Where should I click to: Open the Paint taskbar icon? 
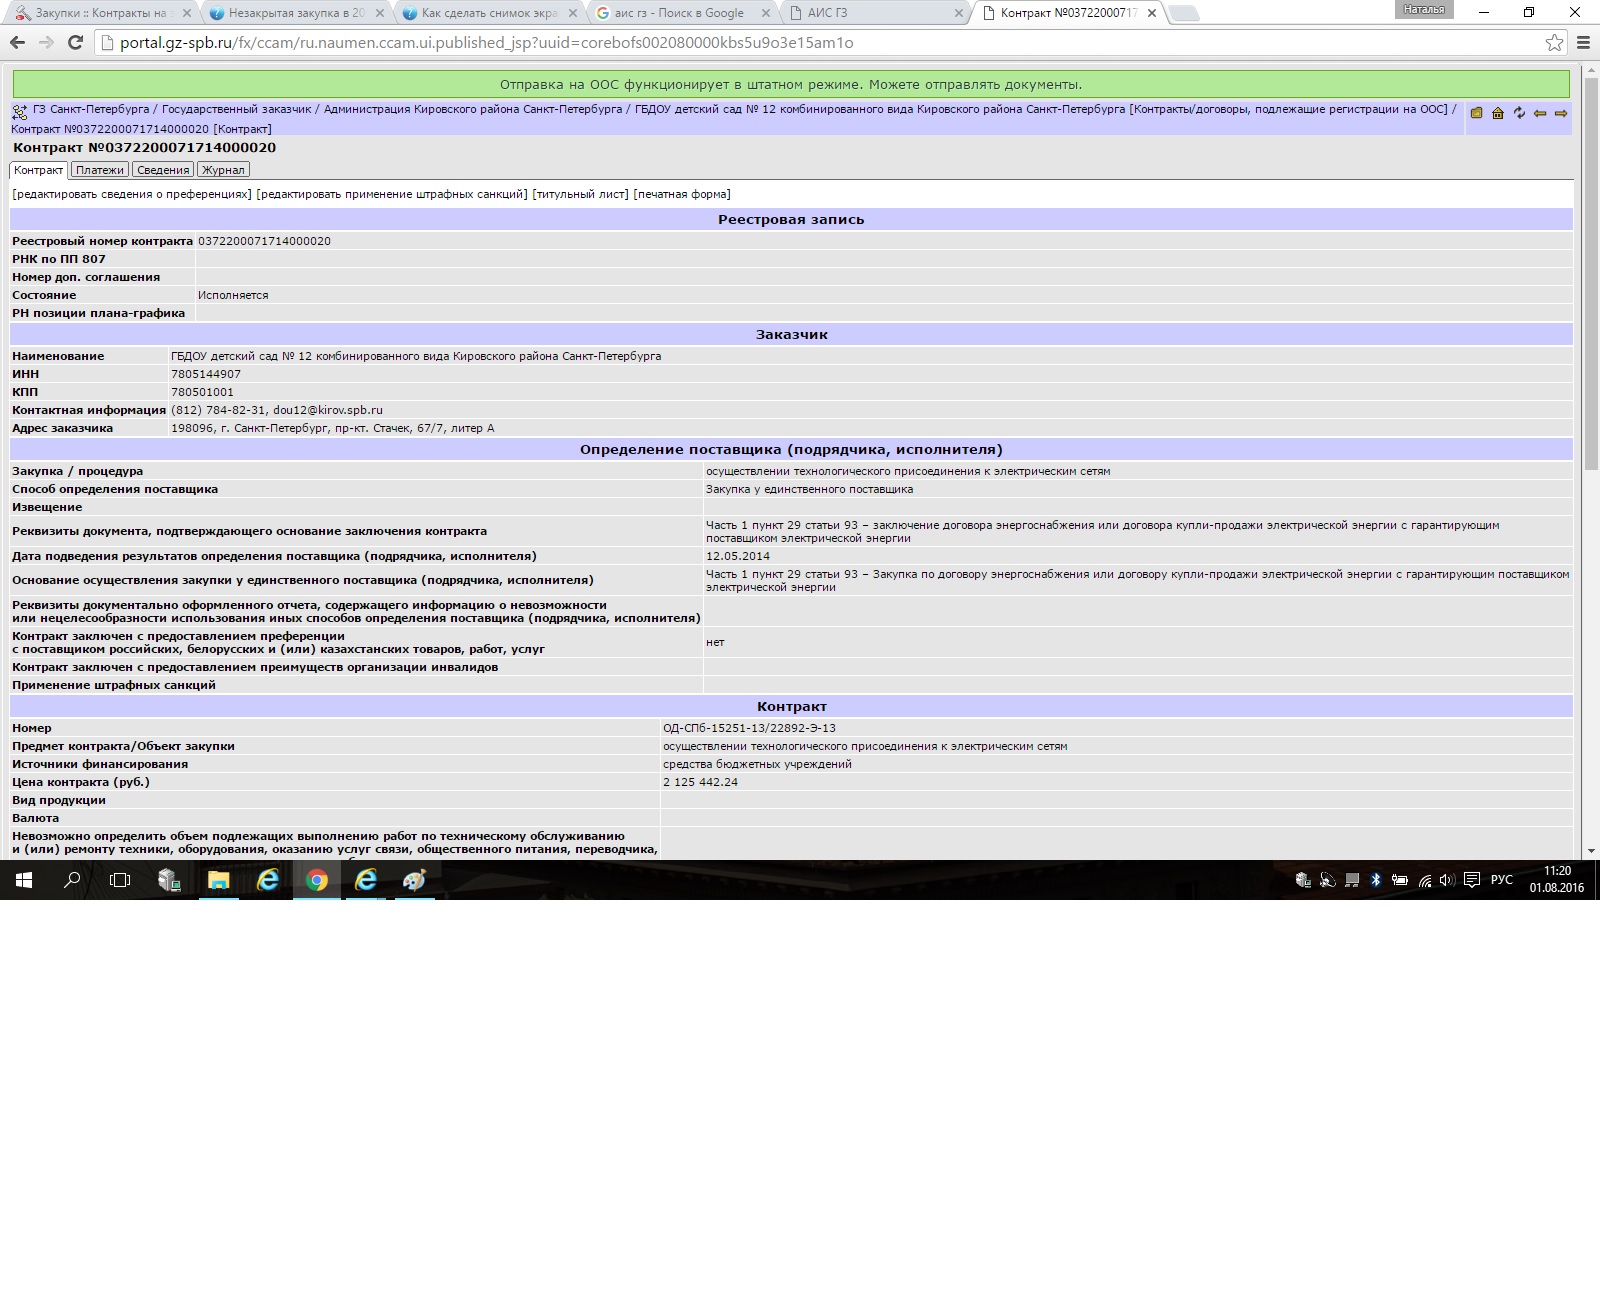click(414, 880)
